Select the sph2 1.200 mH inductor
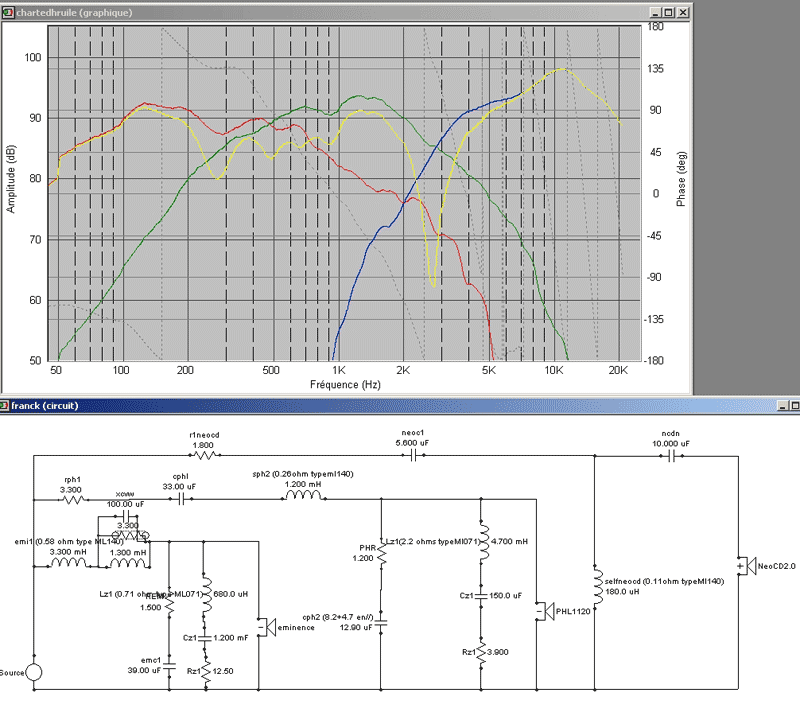The width and height of the screenshot is (800, 720). [x=304, y=496]
